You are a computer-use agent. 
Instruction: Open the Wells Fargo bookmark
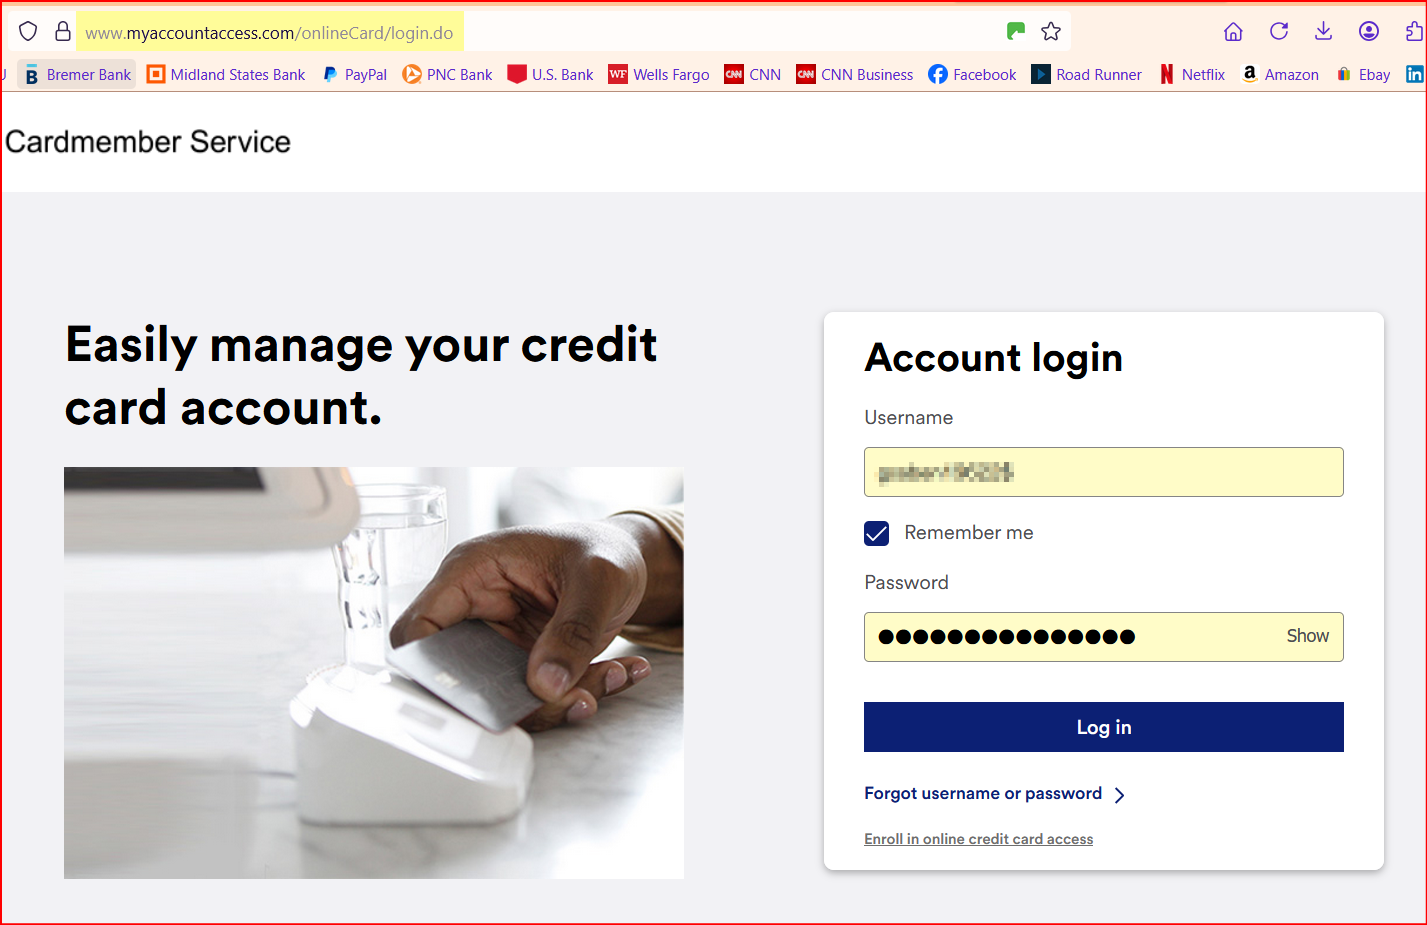[659, 74]
